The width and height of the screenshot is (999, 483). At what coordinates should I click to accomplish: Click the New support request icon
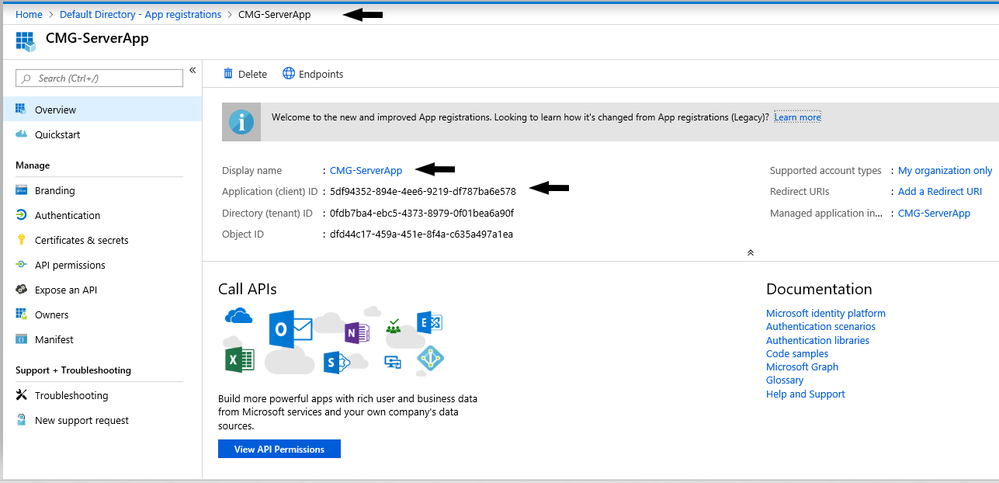tap(21, 420)
